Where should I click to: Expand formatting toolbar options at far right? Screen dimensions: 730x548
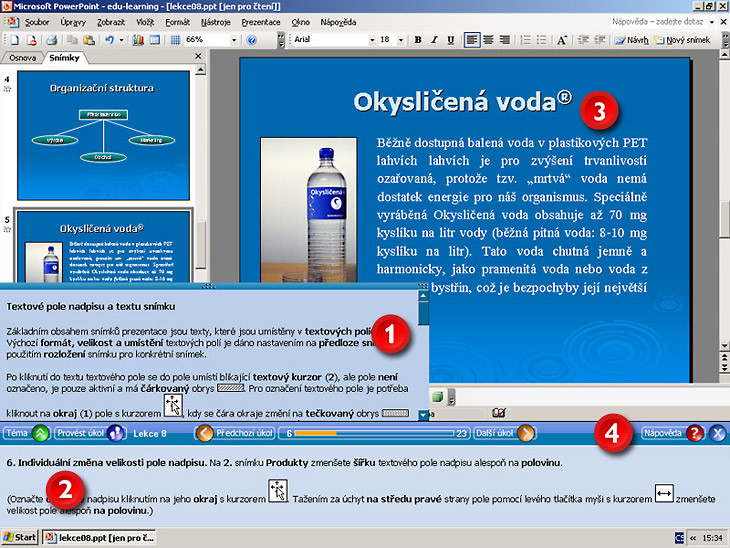coord(725,40)
